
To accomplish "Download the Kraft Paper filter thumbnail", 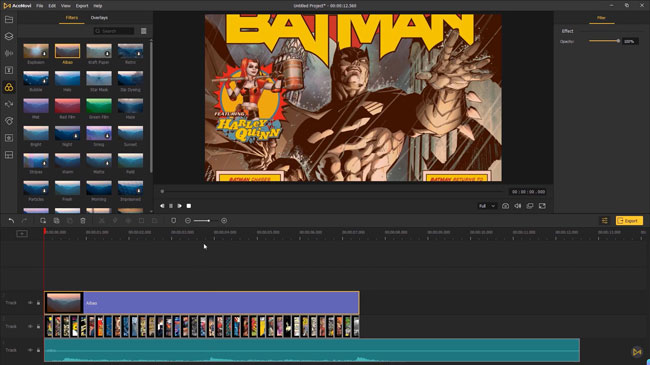I will 107,54.
